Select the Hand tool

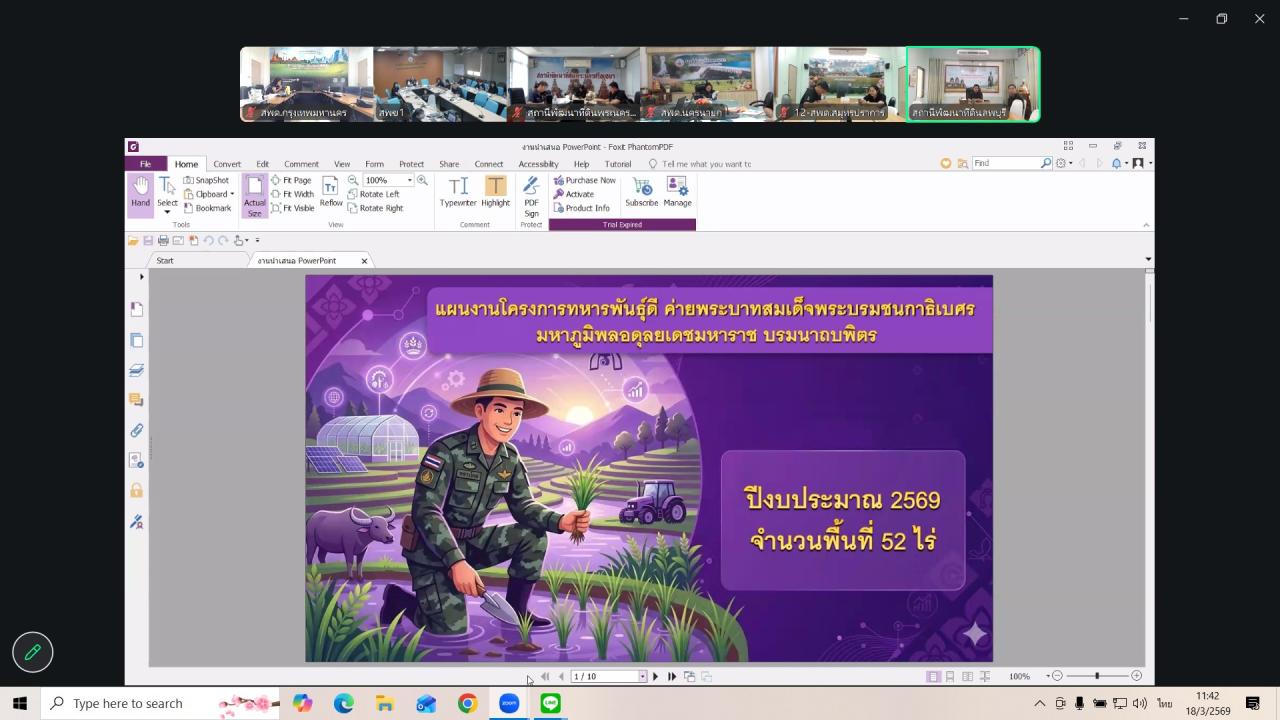[140, 190]
